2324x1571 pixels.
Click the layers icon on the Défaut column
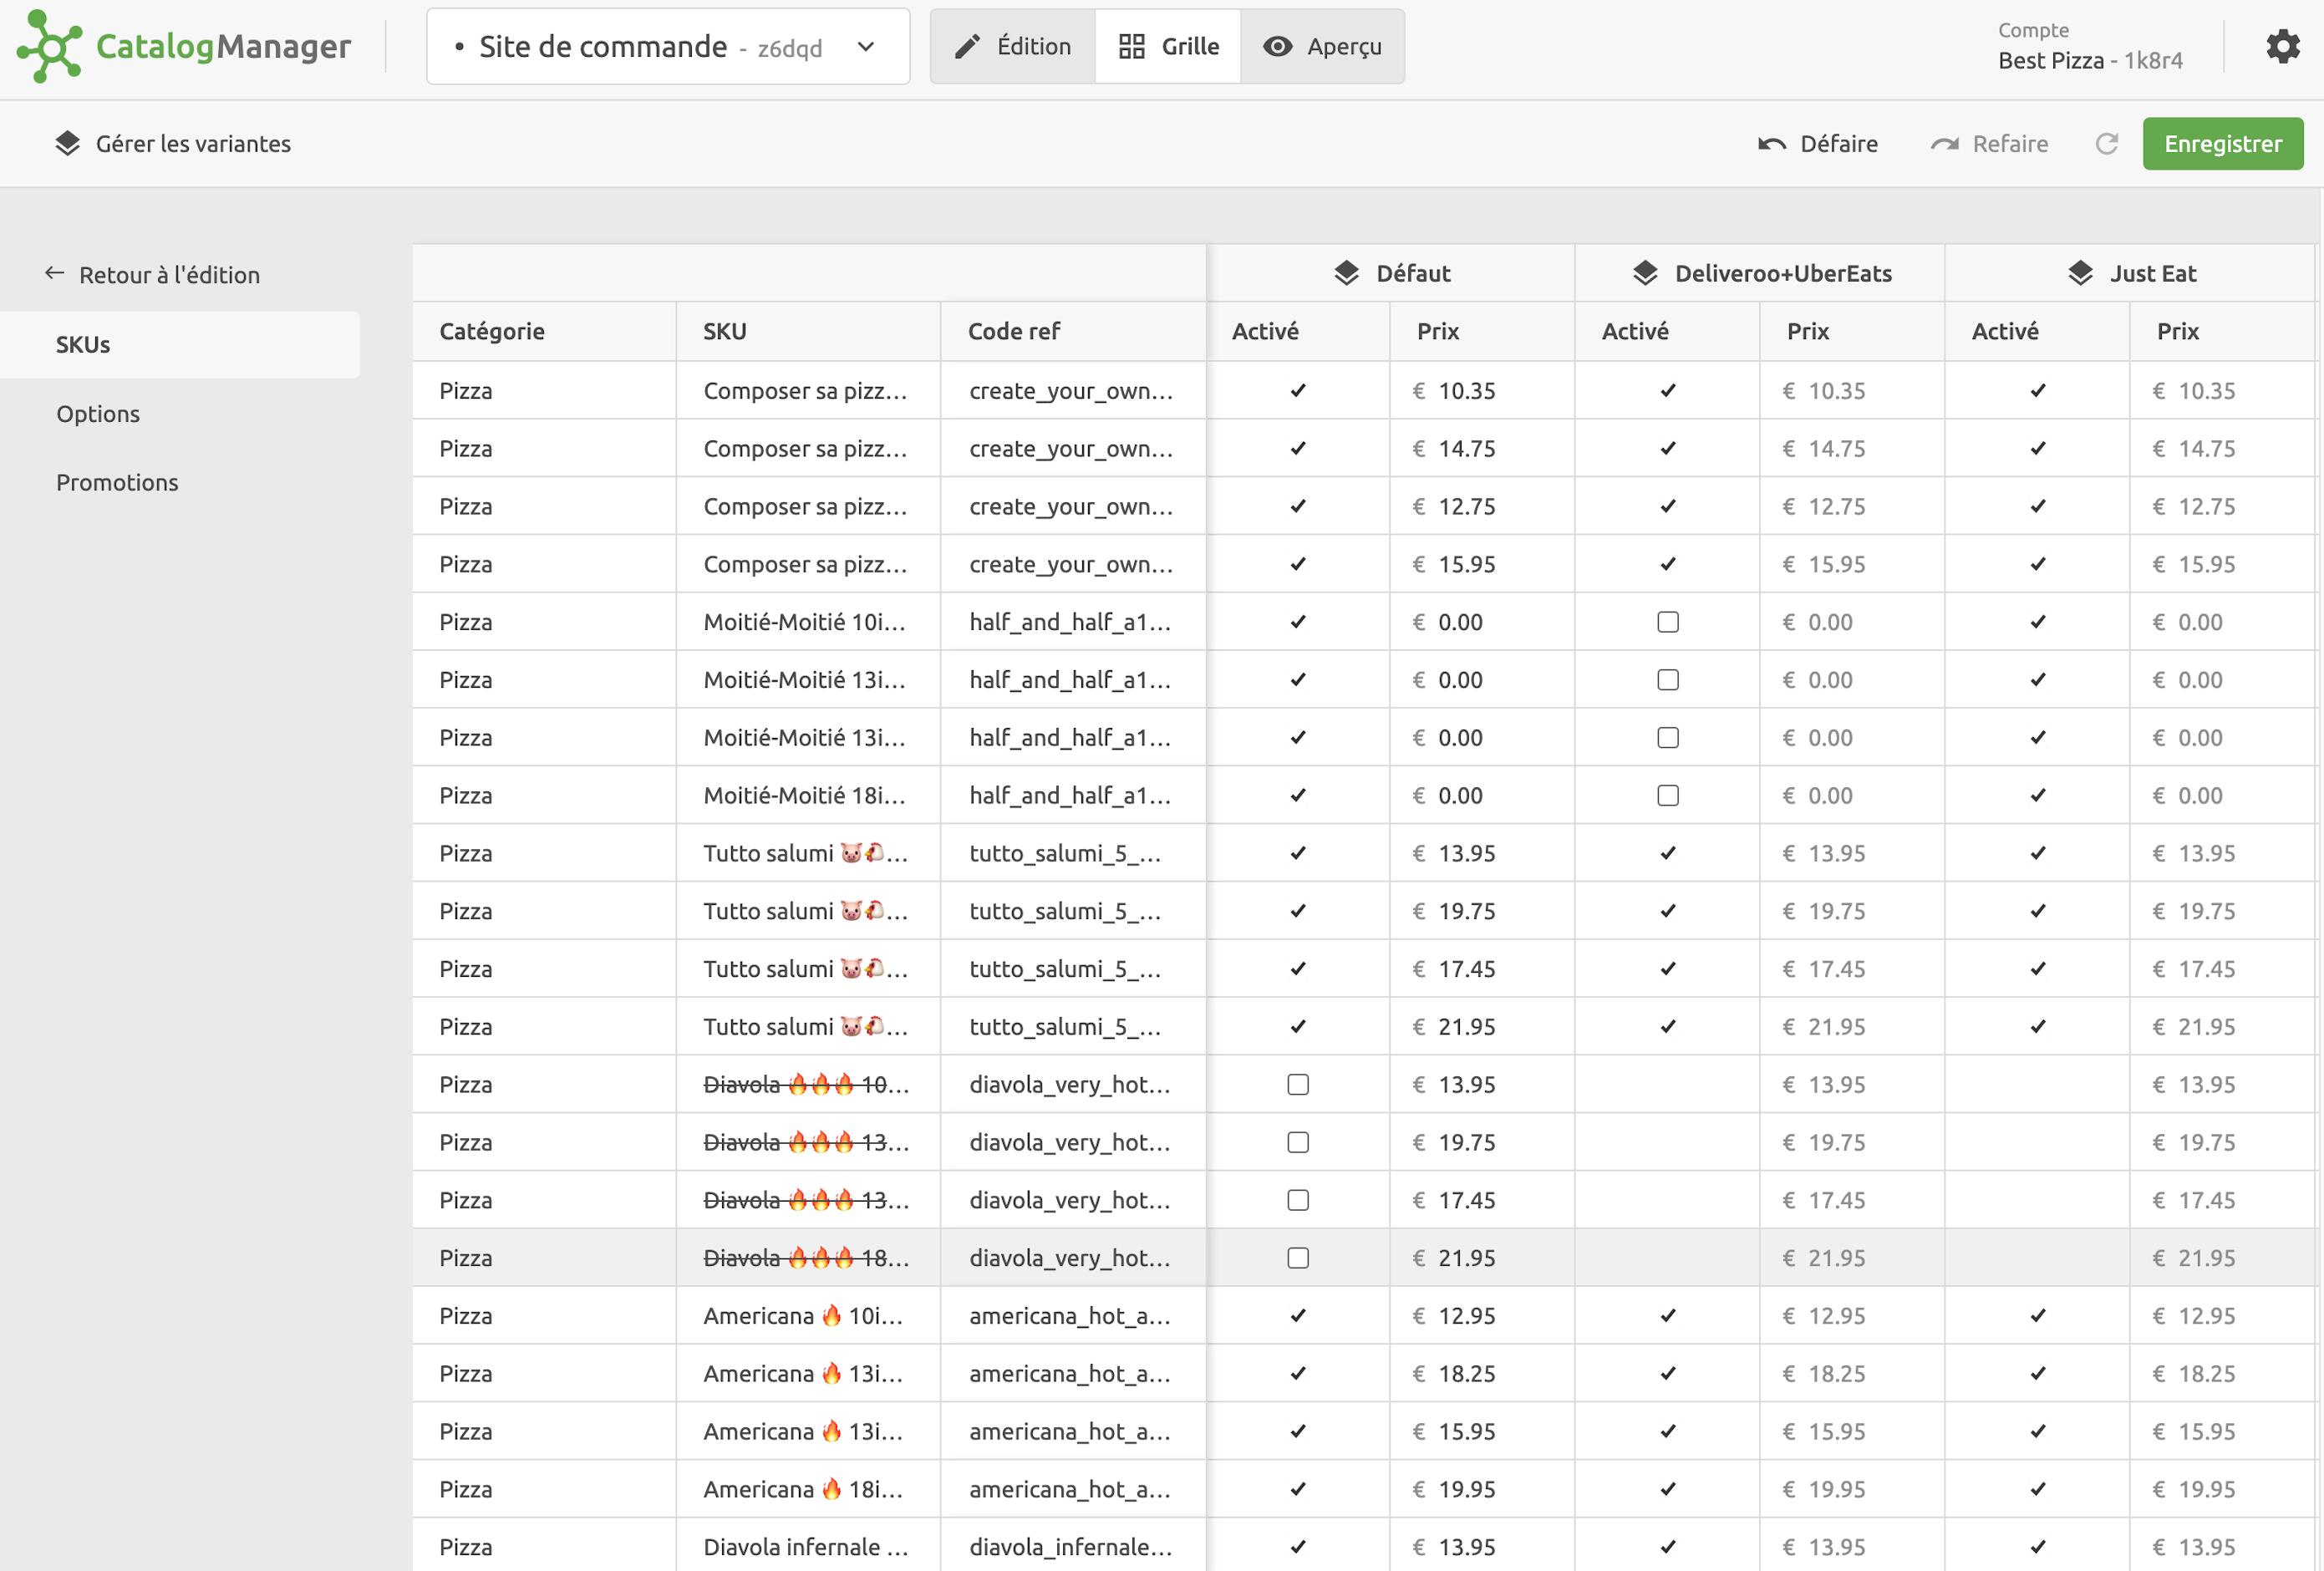1346,273
